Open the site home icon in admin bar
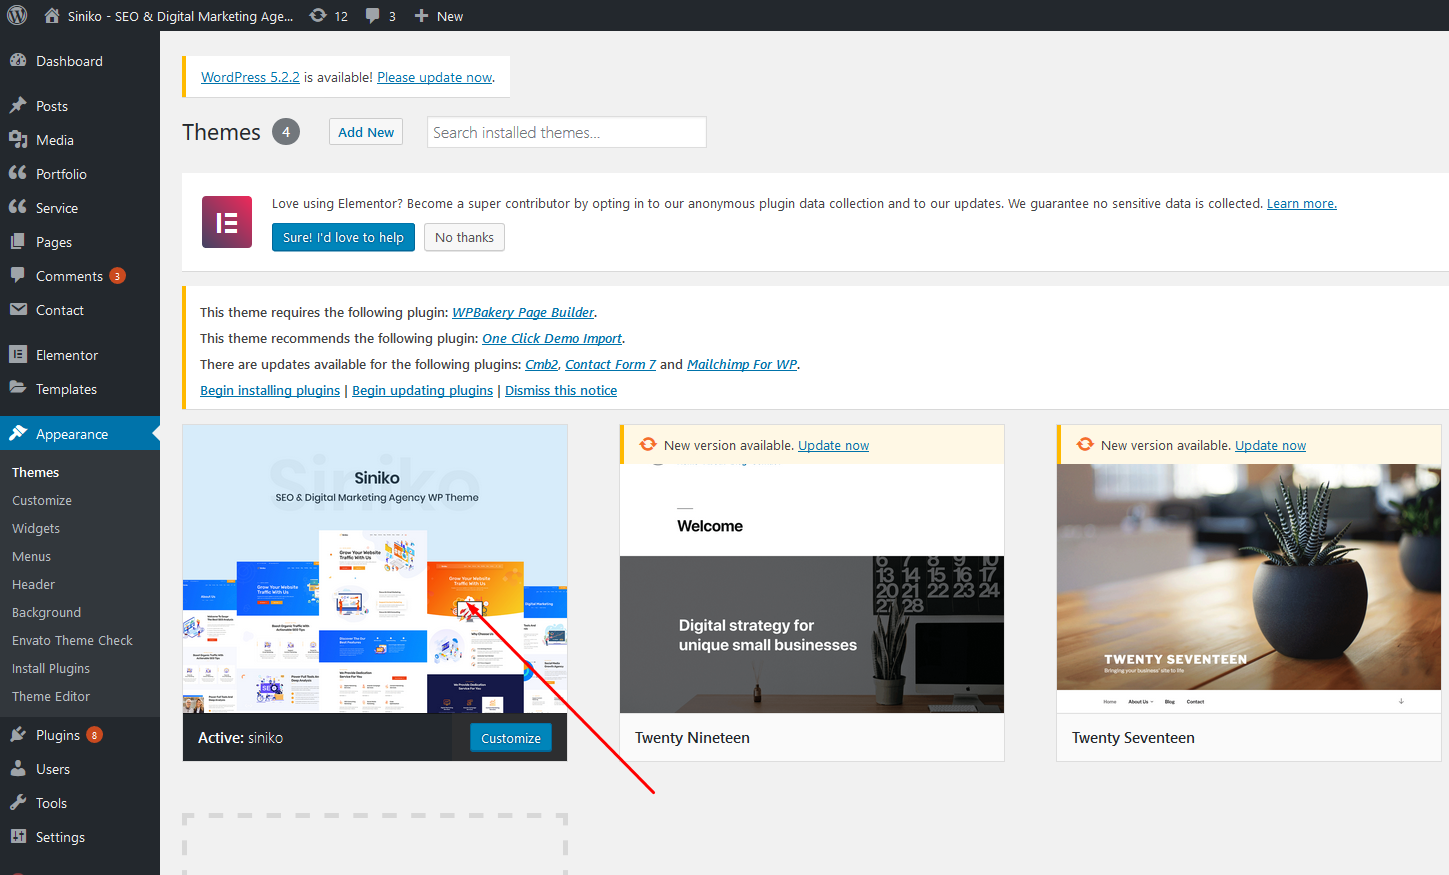This screenshot has height=875, width=1449. (x=52, y=15)
